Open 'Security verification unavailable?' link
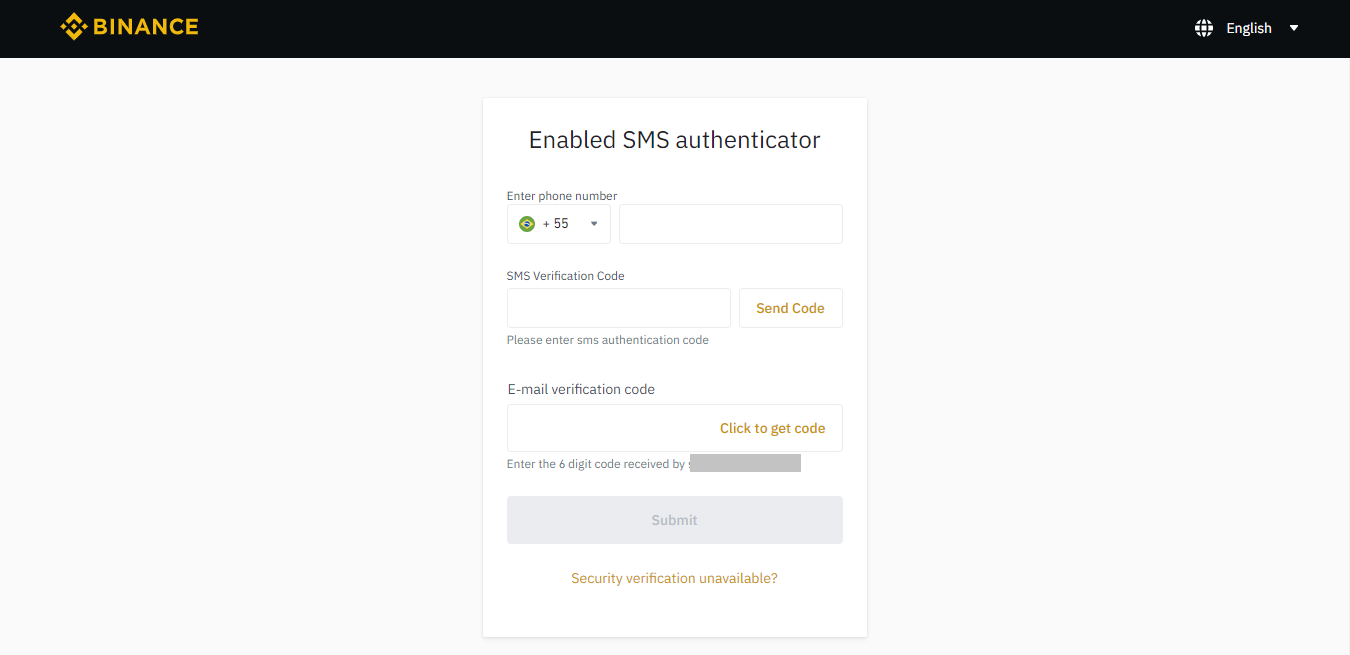Image resolution: width=1350 pixels, height=655 pixels. pyautogui.click(x=674, y=578)
